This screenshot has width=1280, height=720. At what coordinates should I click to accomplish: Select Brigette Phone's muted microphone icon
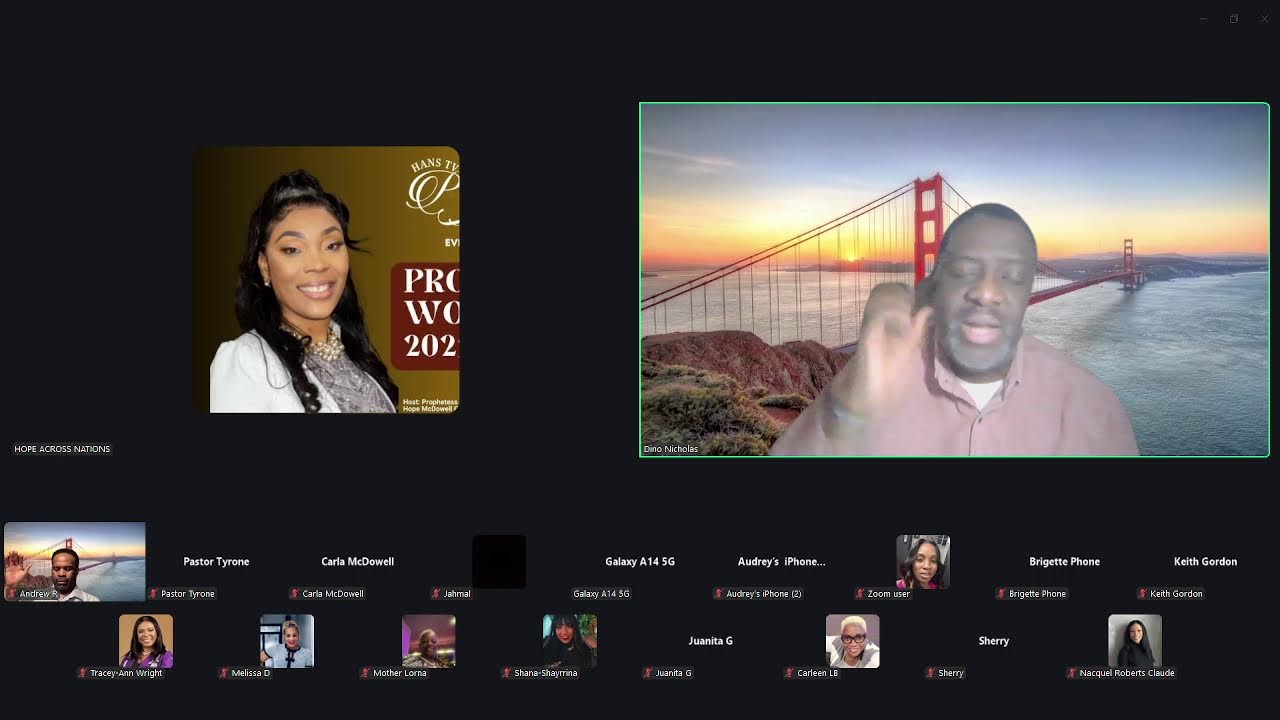(1001, 594)
